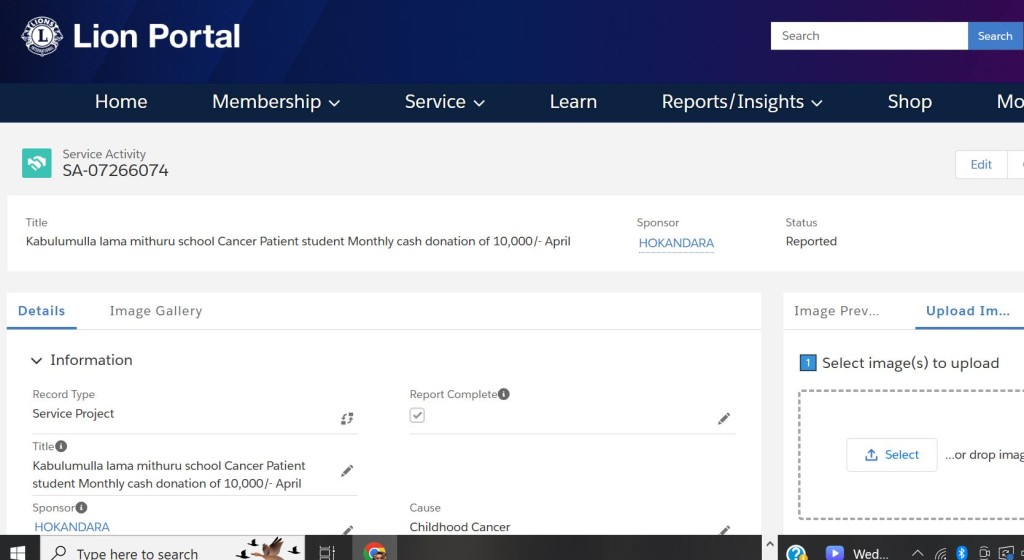Click the help icon in system tray
Viewport: 1024px width, 560px height.
(796, 553)
